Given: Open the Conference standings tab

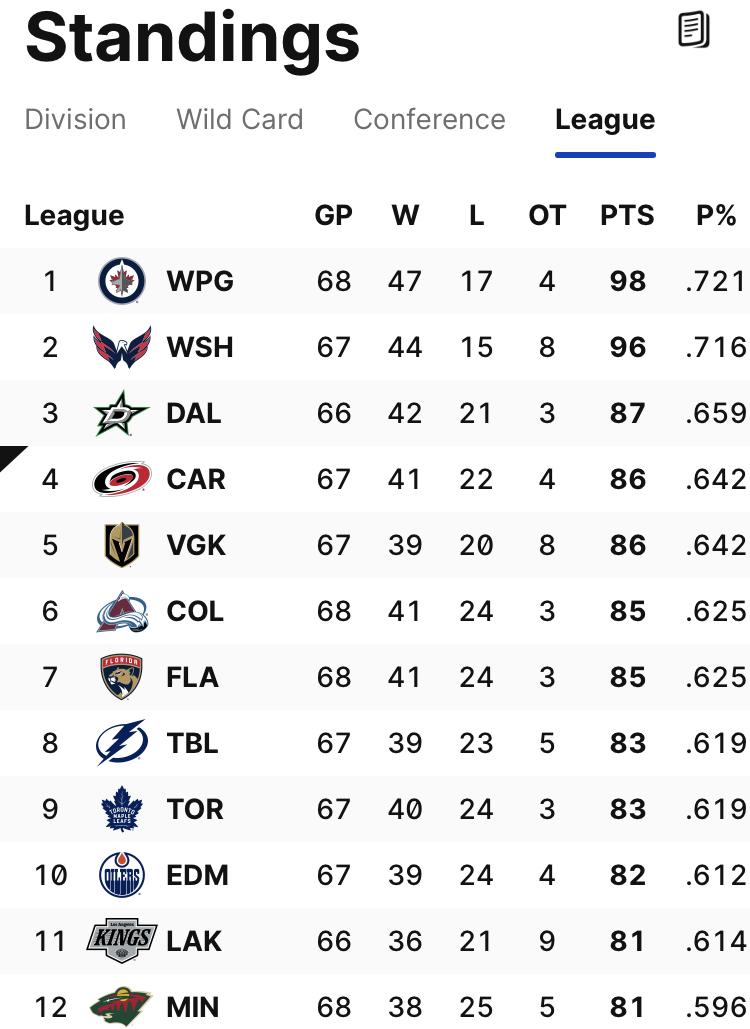Looking at the screenshot, I should (430, 119).
